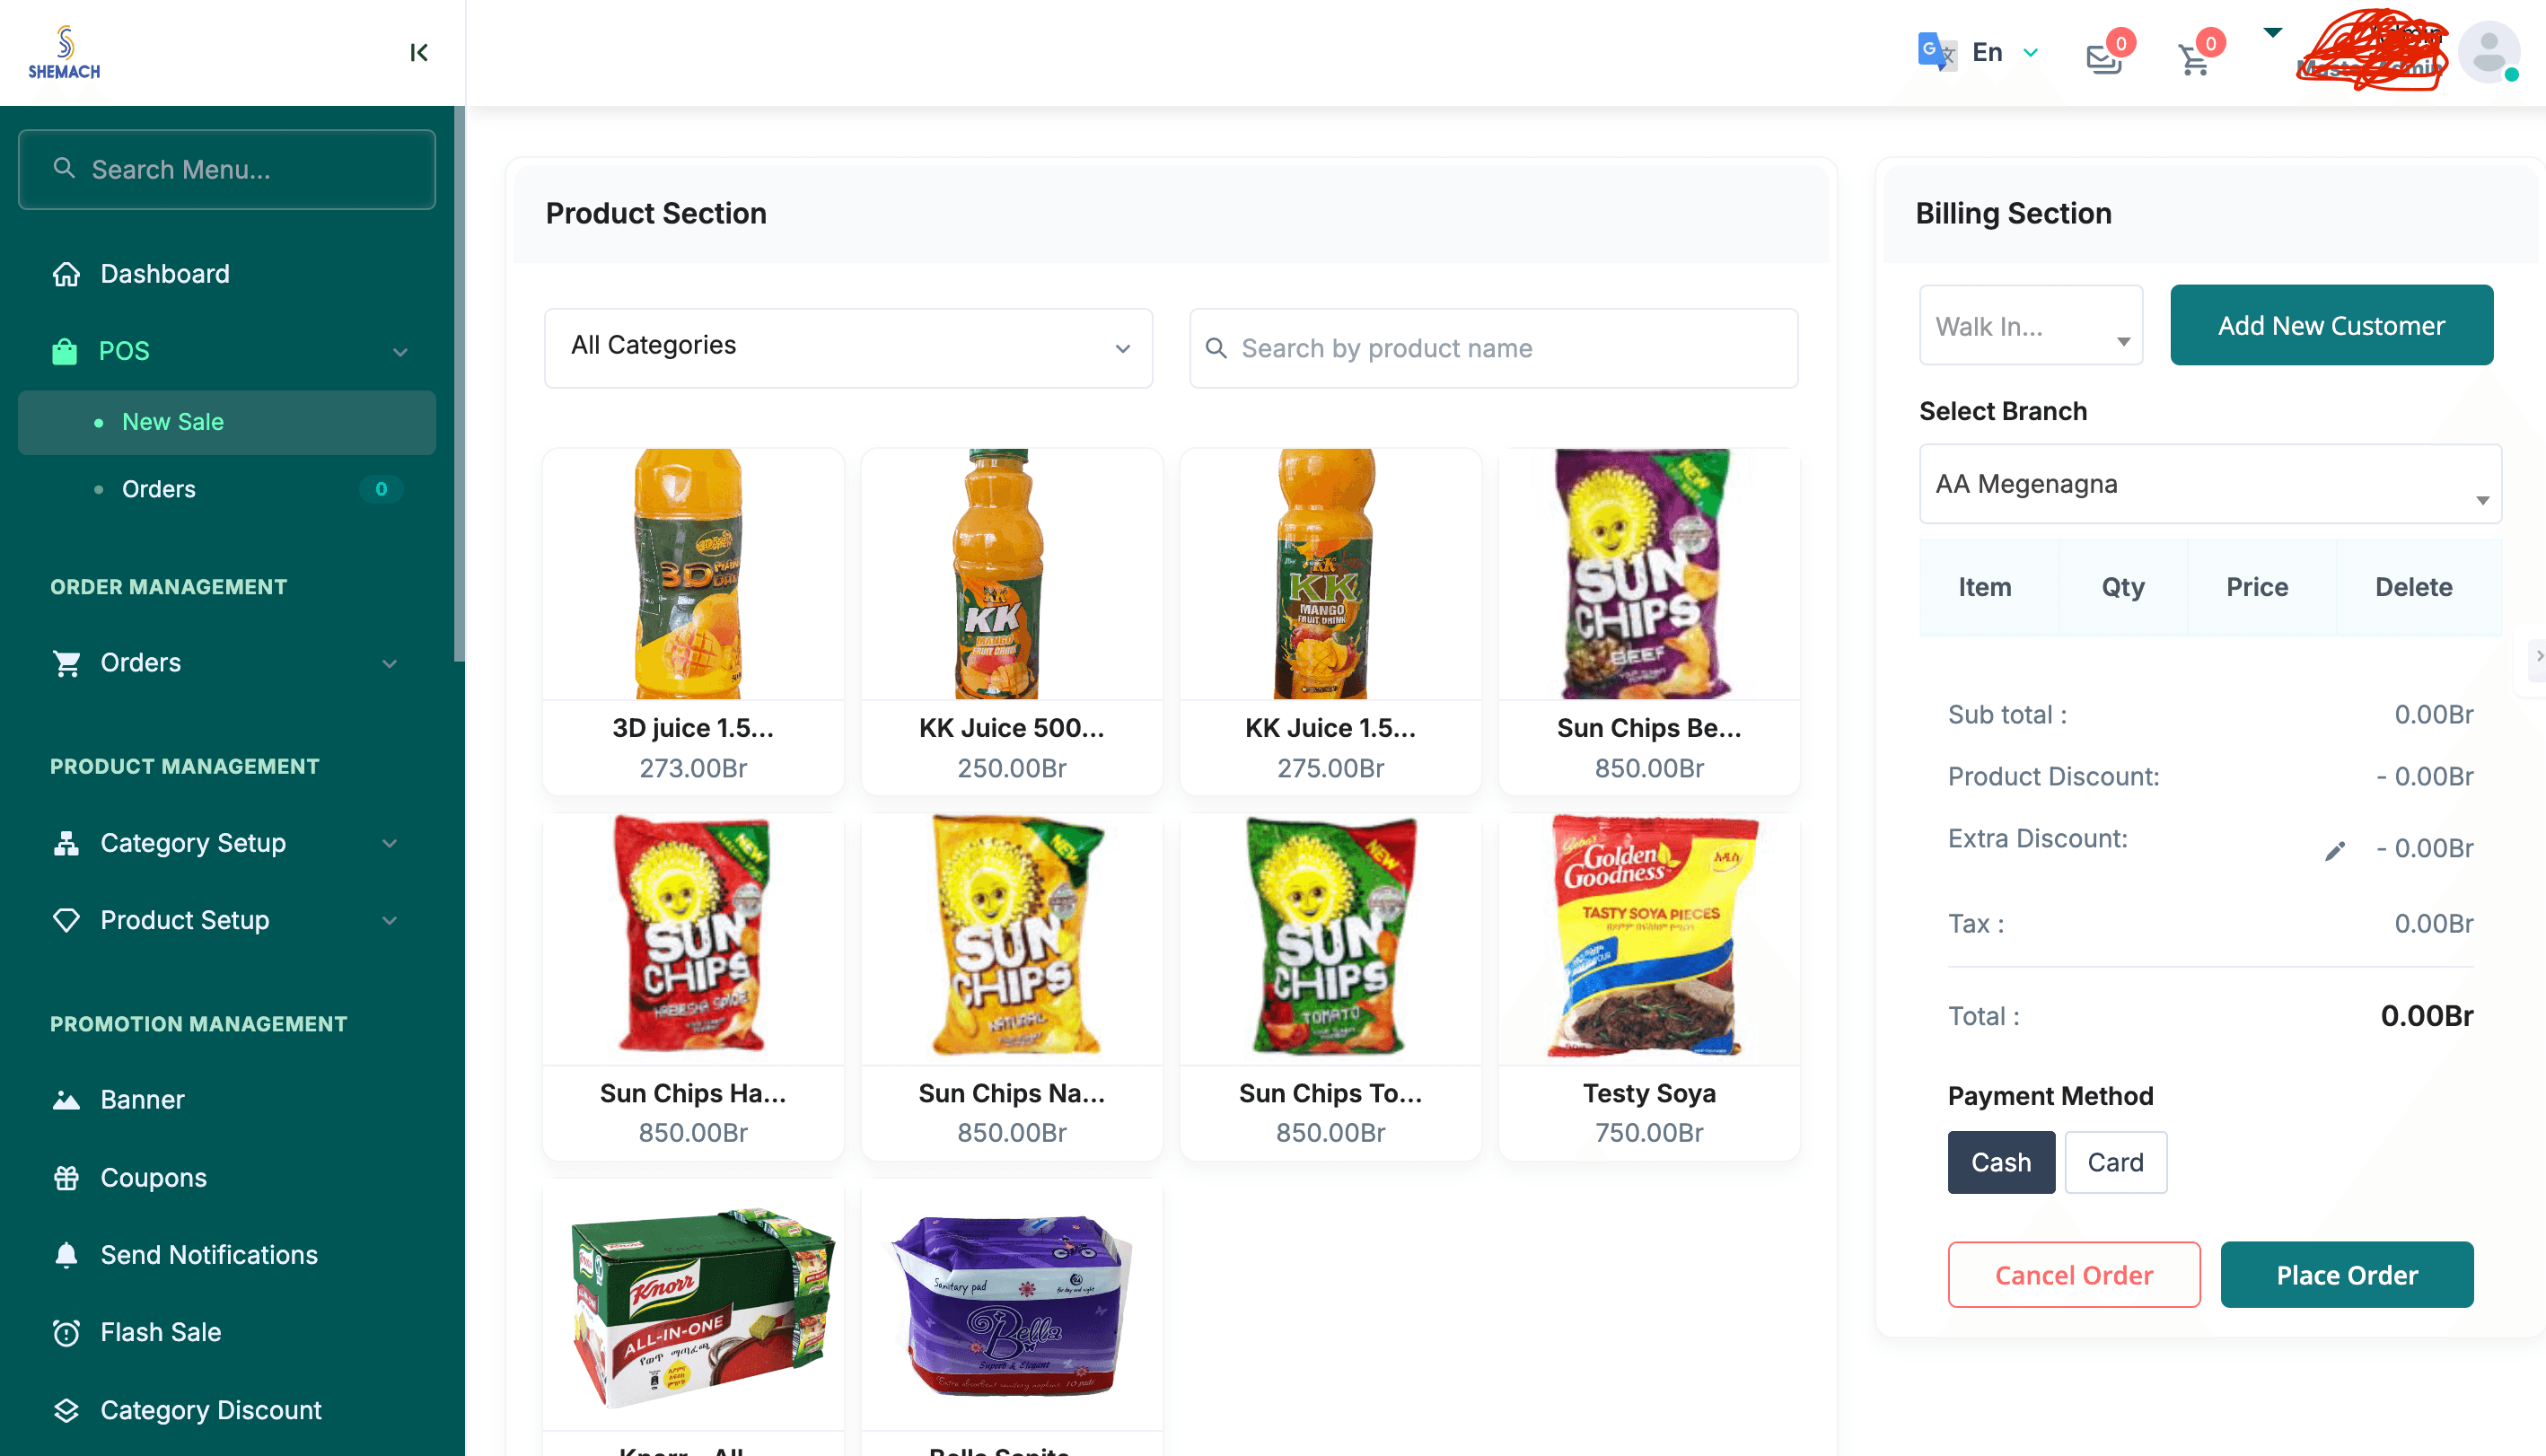2546x1456 pixels.
Task: Click the Place Order button
Action: [2346, 1275]
